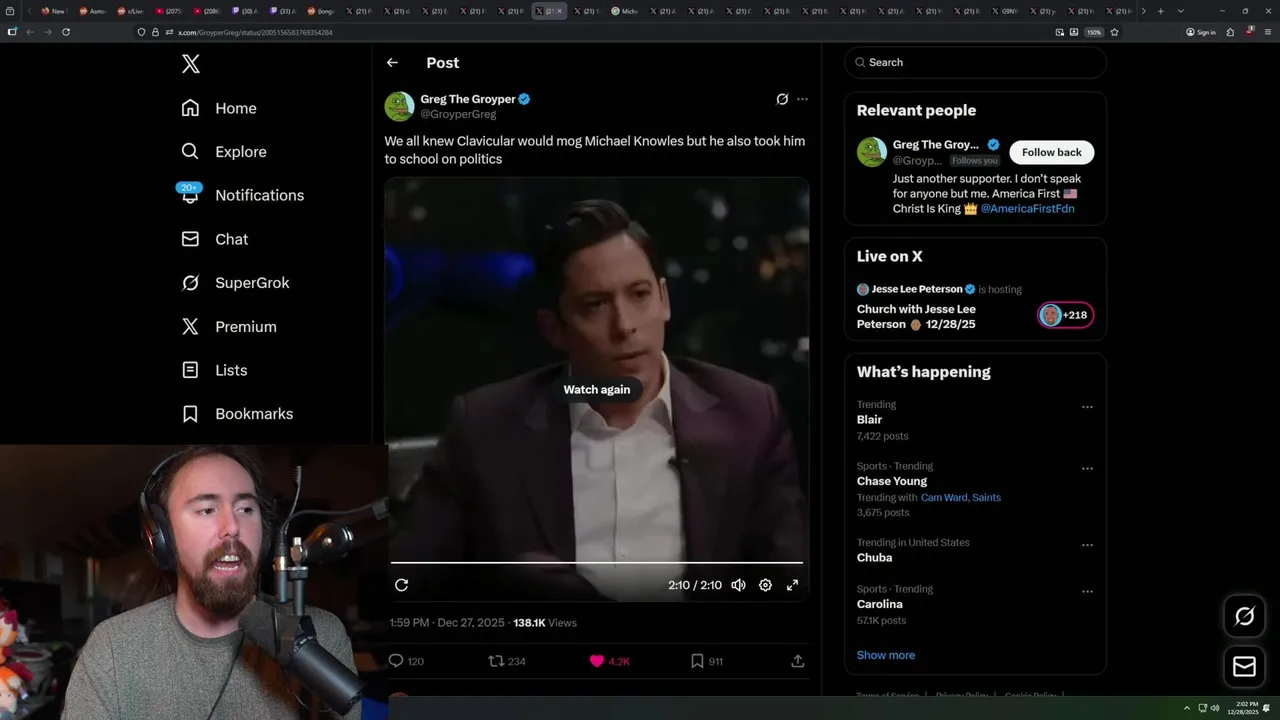Click the X Search field
1280x720 pixels.
975,62
